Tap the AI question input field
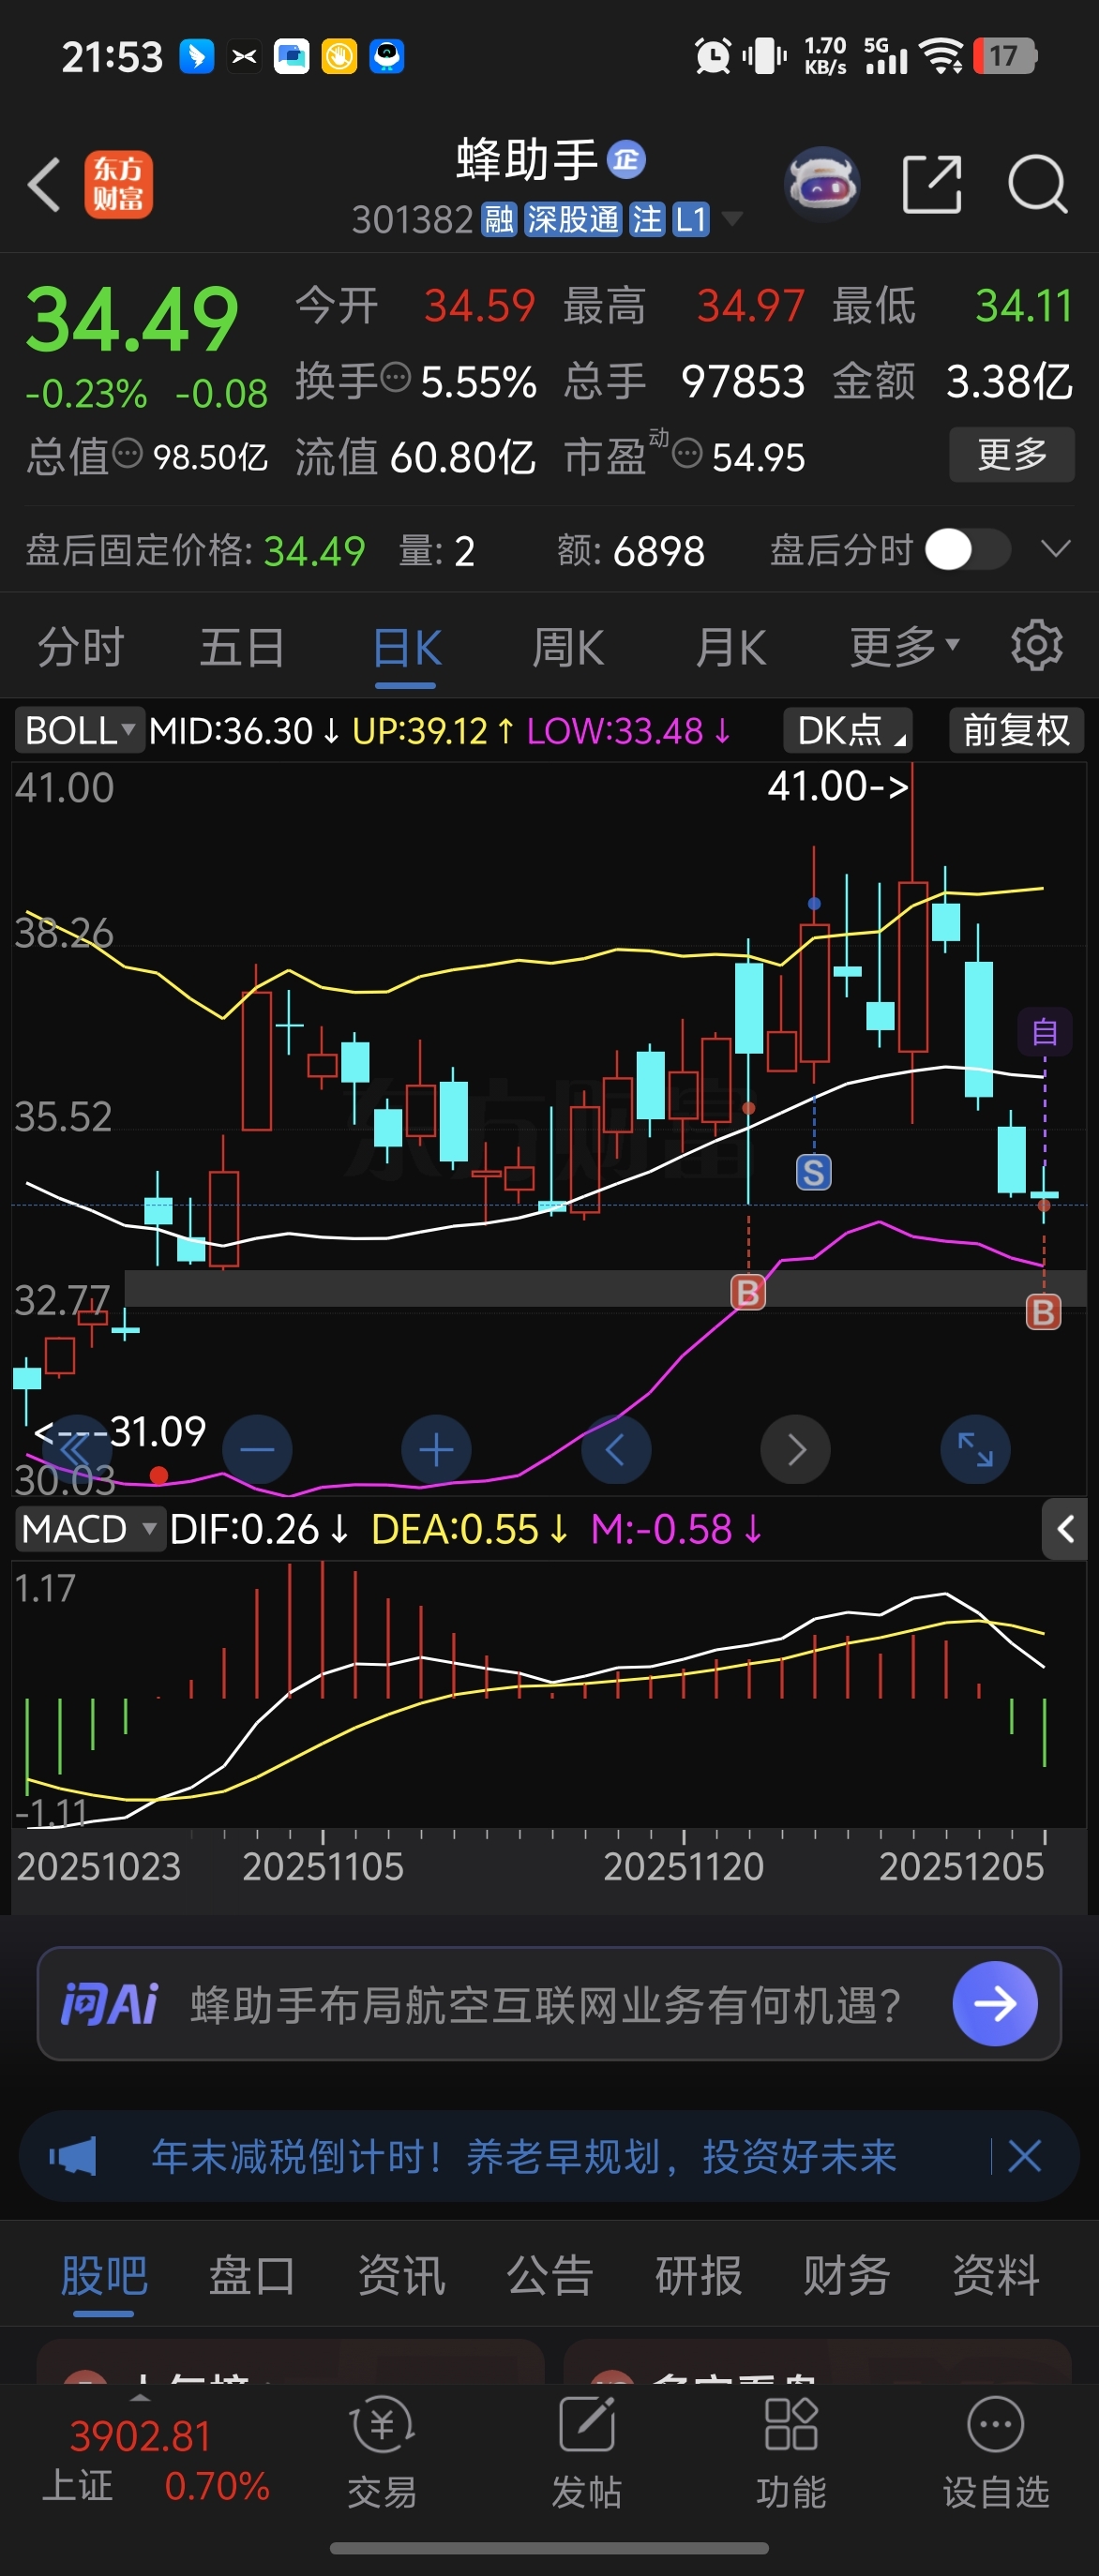 click(548, 2003)
